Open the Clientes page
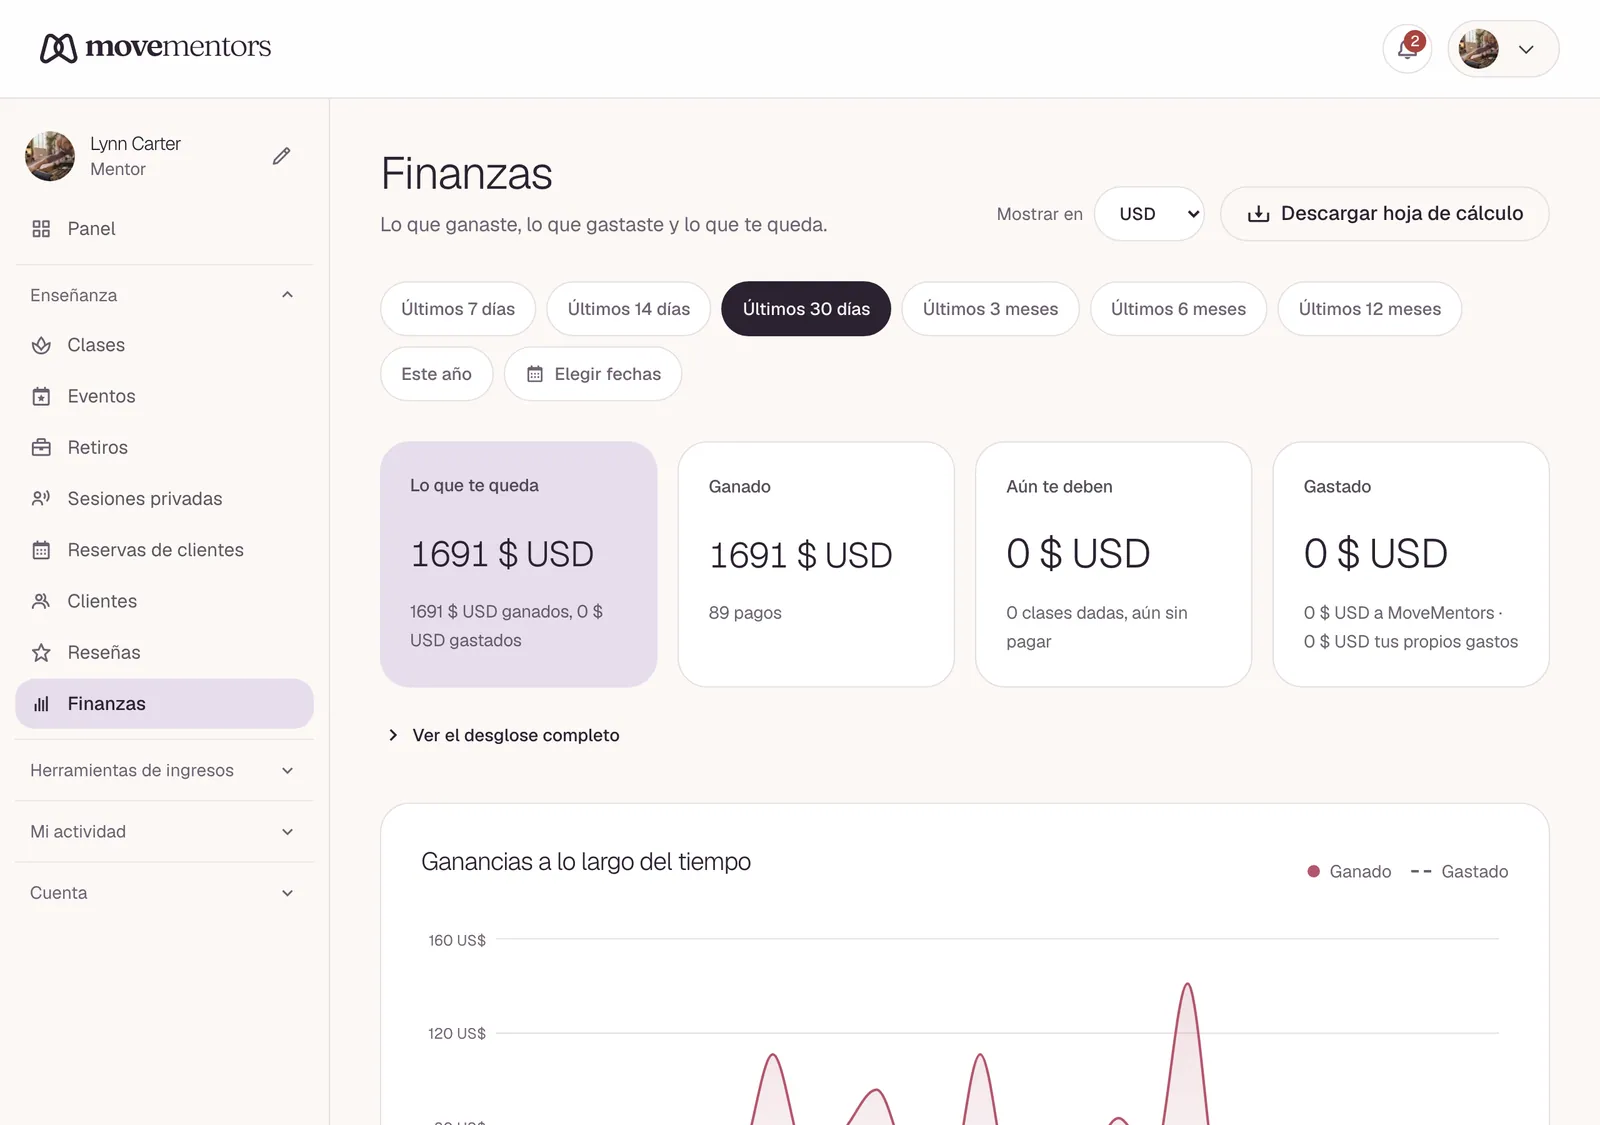 tap(164, 601)
